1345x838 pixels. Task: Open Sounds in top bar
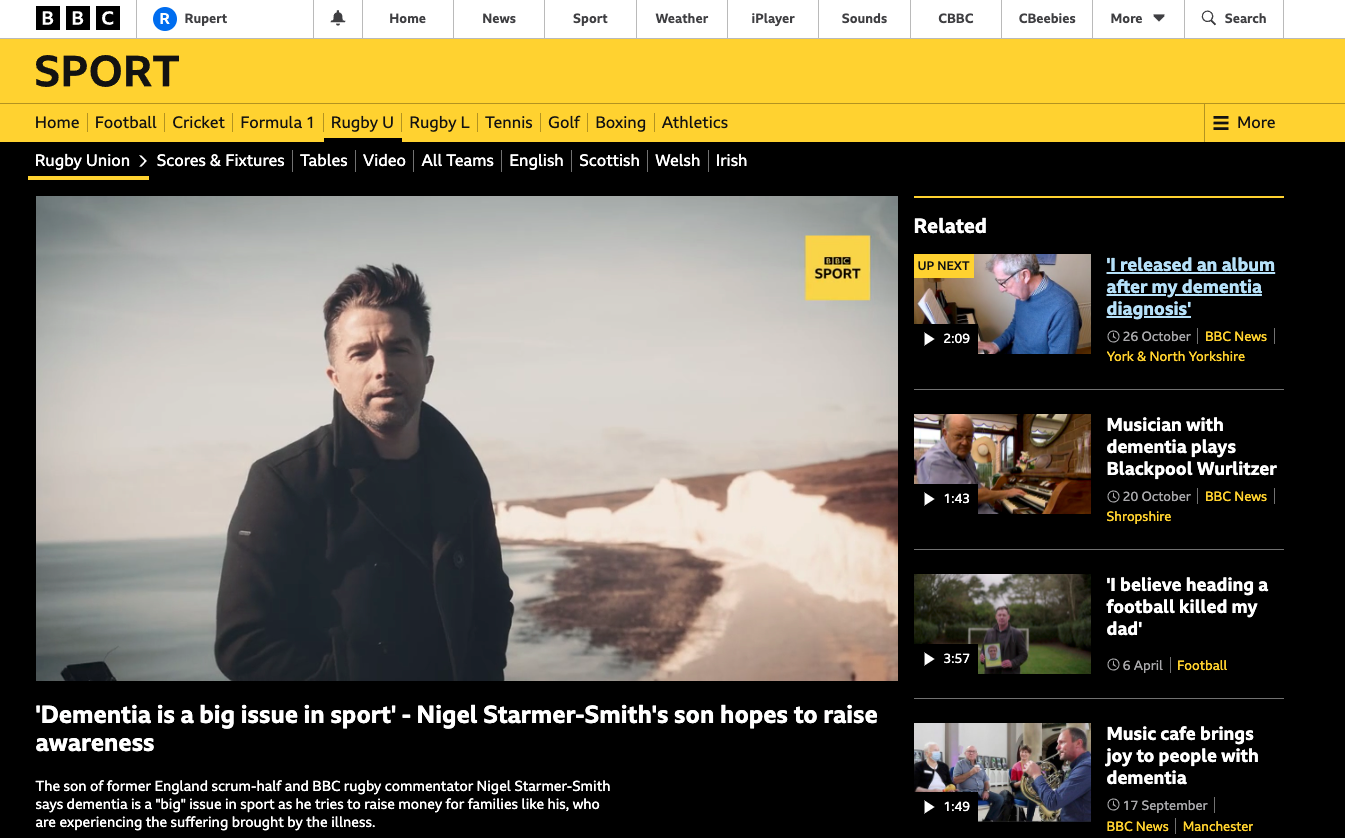pos(864,18)
